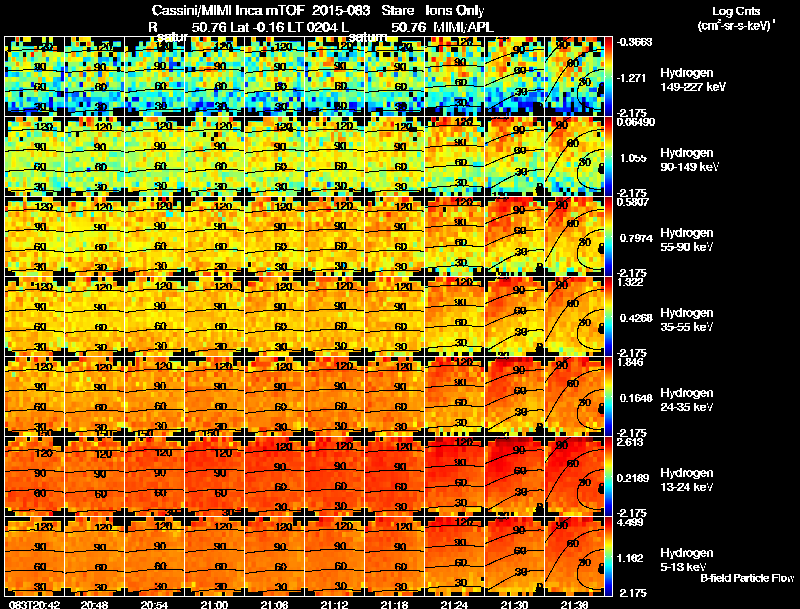The height and width of the screenshot is (609, 800).
Task: Select the 21:30 panel in Hydrogen 13-24 keV row
Action: (x=514, y=476)
